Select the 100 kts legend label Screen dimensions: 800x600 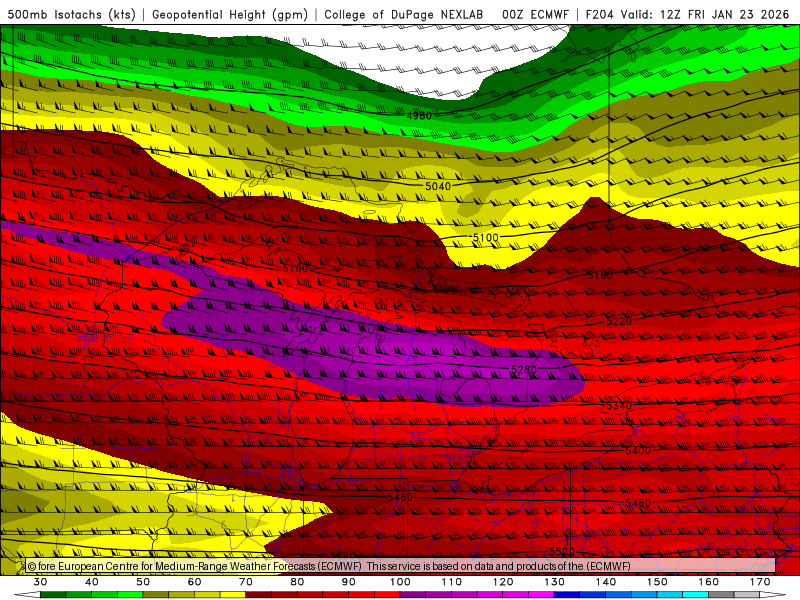(x=400, y=582)
